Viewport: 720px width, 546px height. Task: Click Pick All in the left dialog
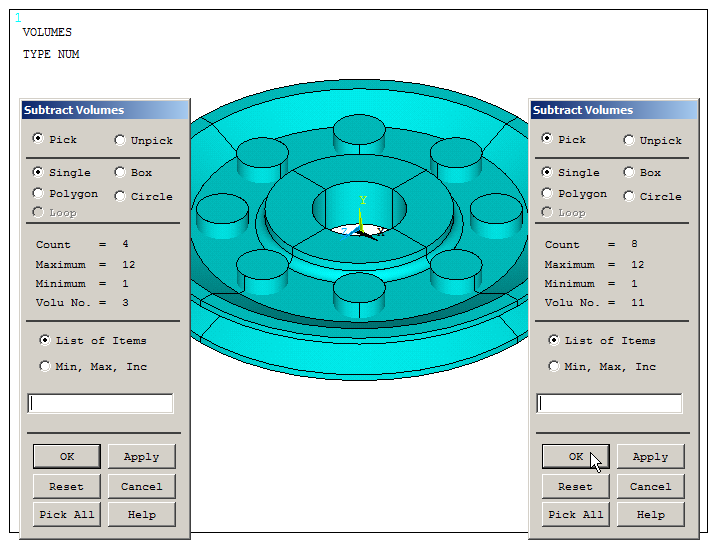pos(67,514)
